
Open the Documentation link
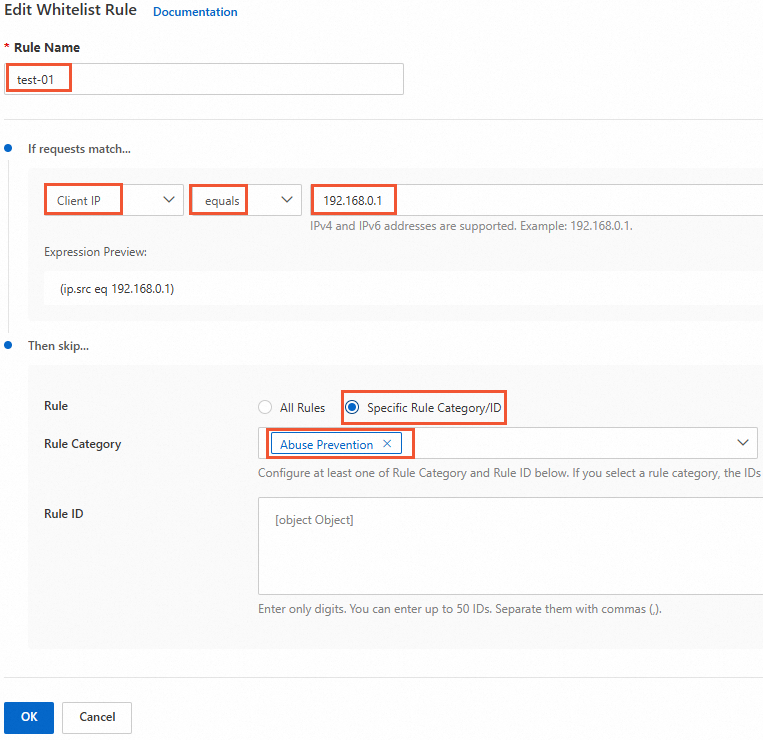pyautogui.click(x=195, y=12)
